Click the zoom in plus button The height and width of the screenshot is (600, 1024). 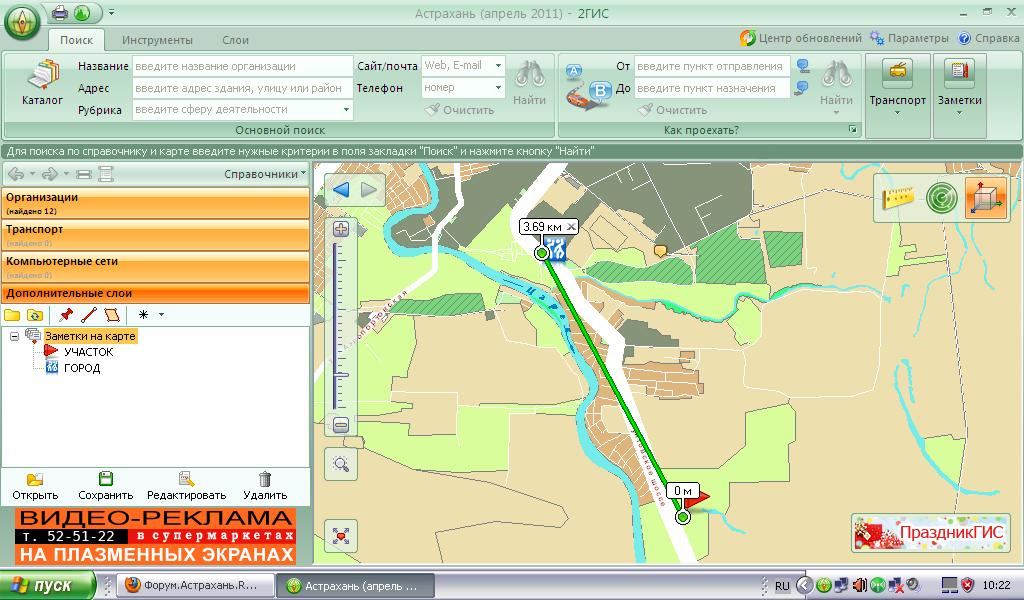click(341, 229)
